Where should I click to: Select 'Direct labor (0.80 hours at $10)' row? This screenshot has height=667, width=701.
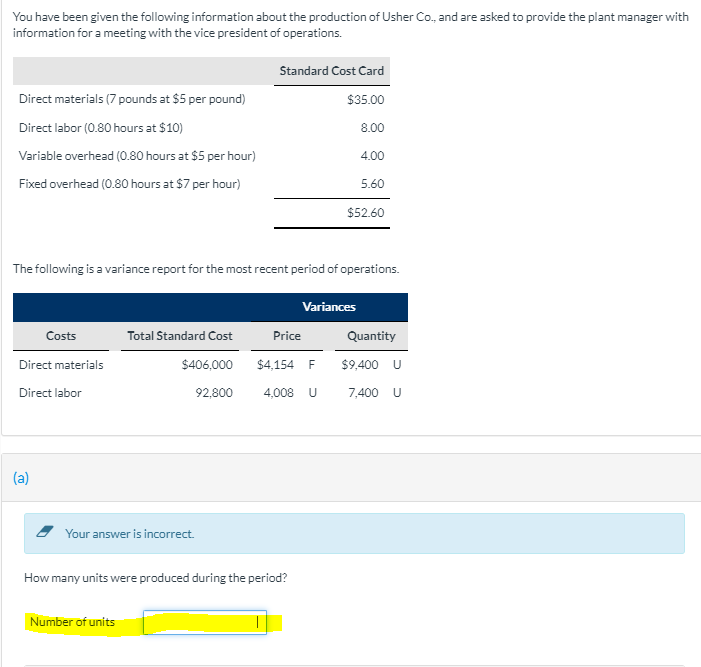(101, 128)
